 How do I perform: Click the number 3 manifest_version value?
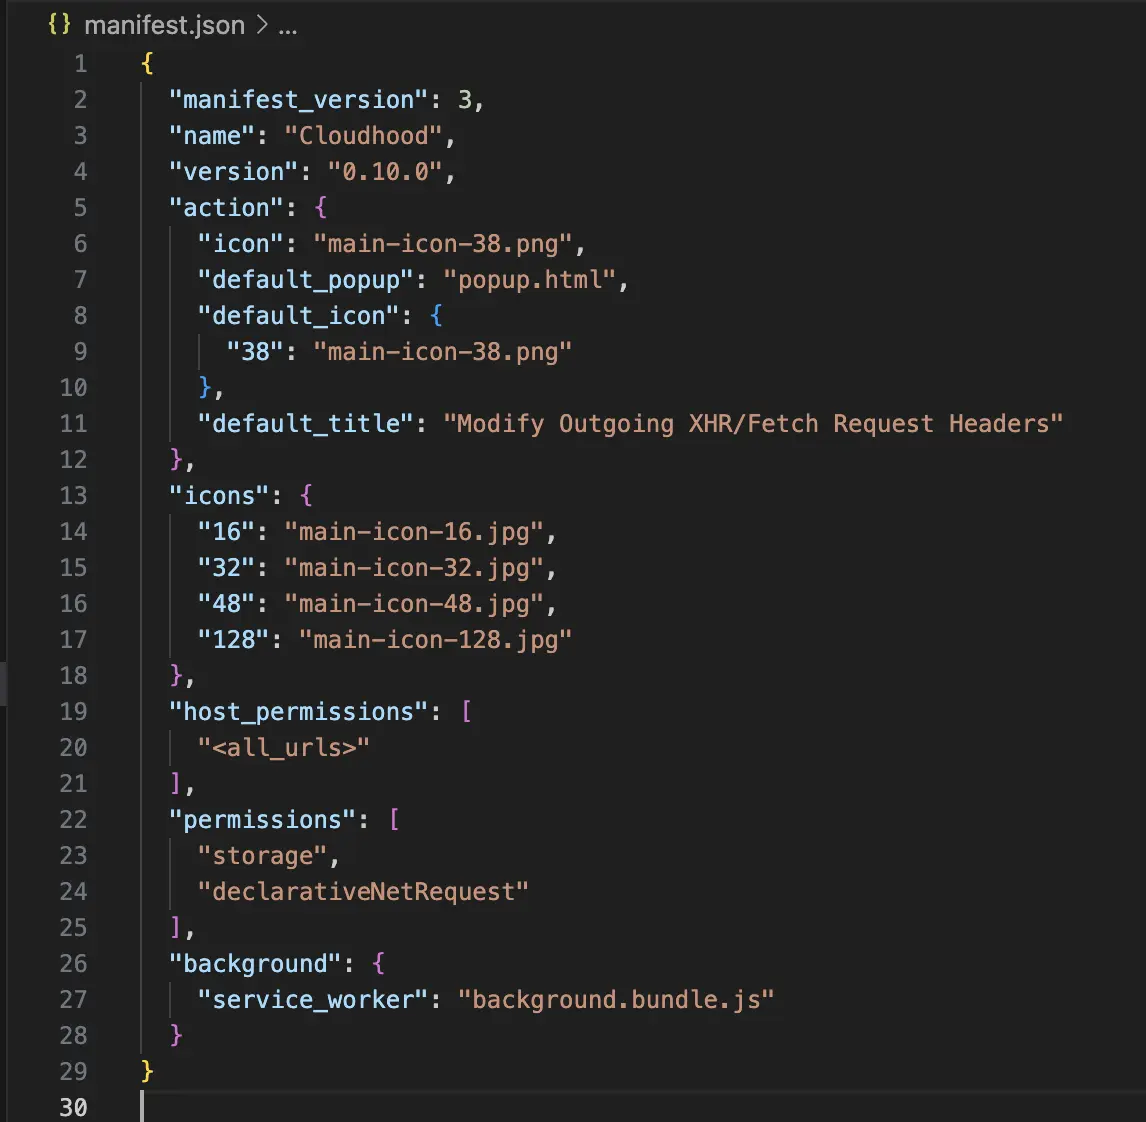coord(464,99)
